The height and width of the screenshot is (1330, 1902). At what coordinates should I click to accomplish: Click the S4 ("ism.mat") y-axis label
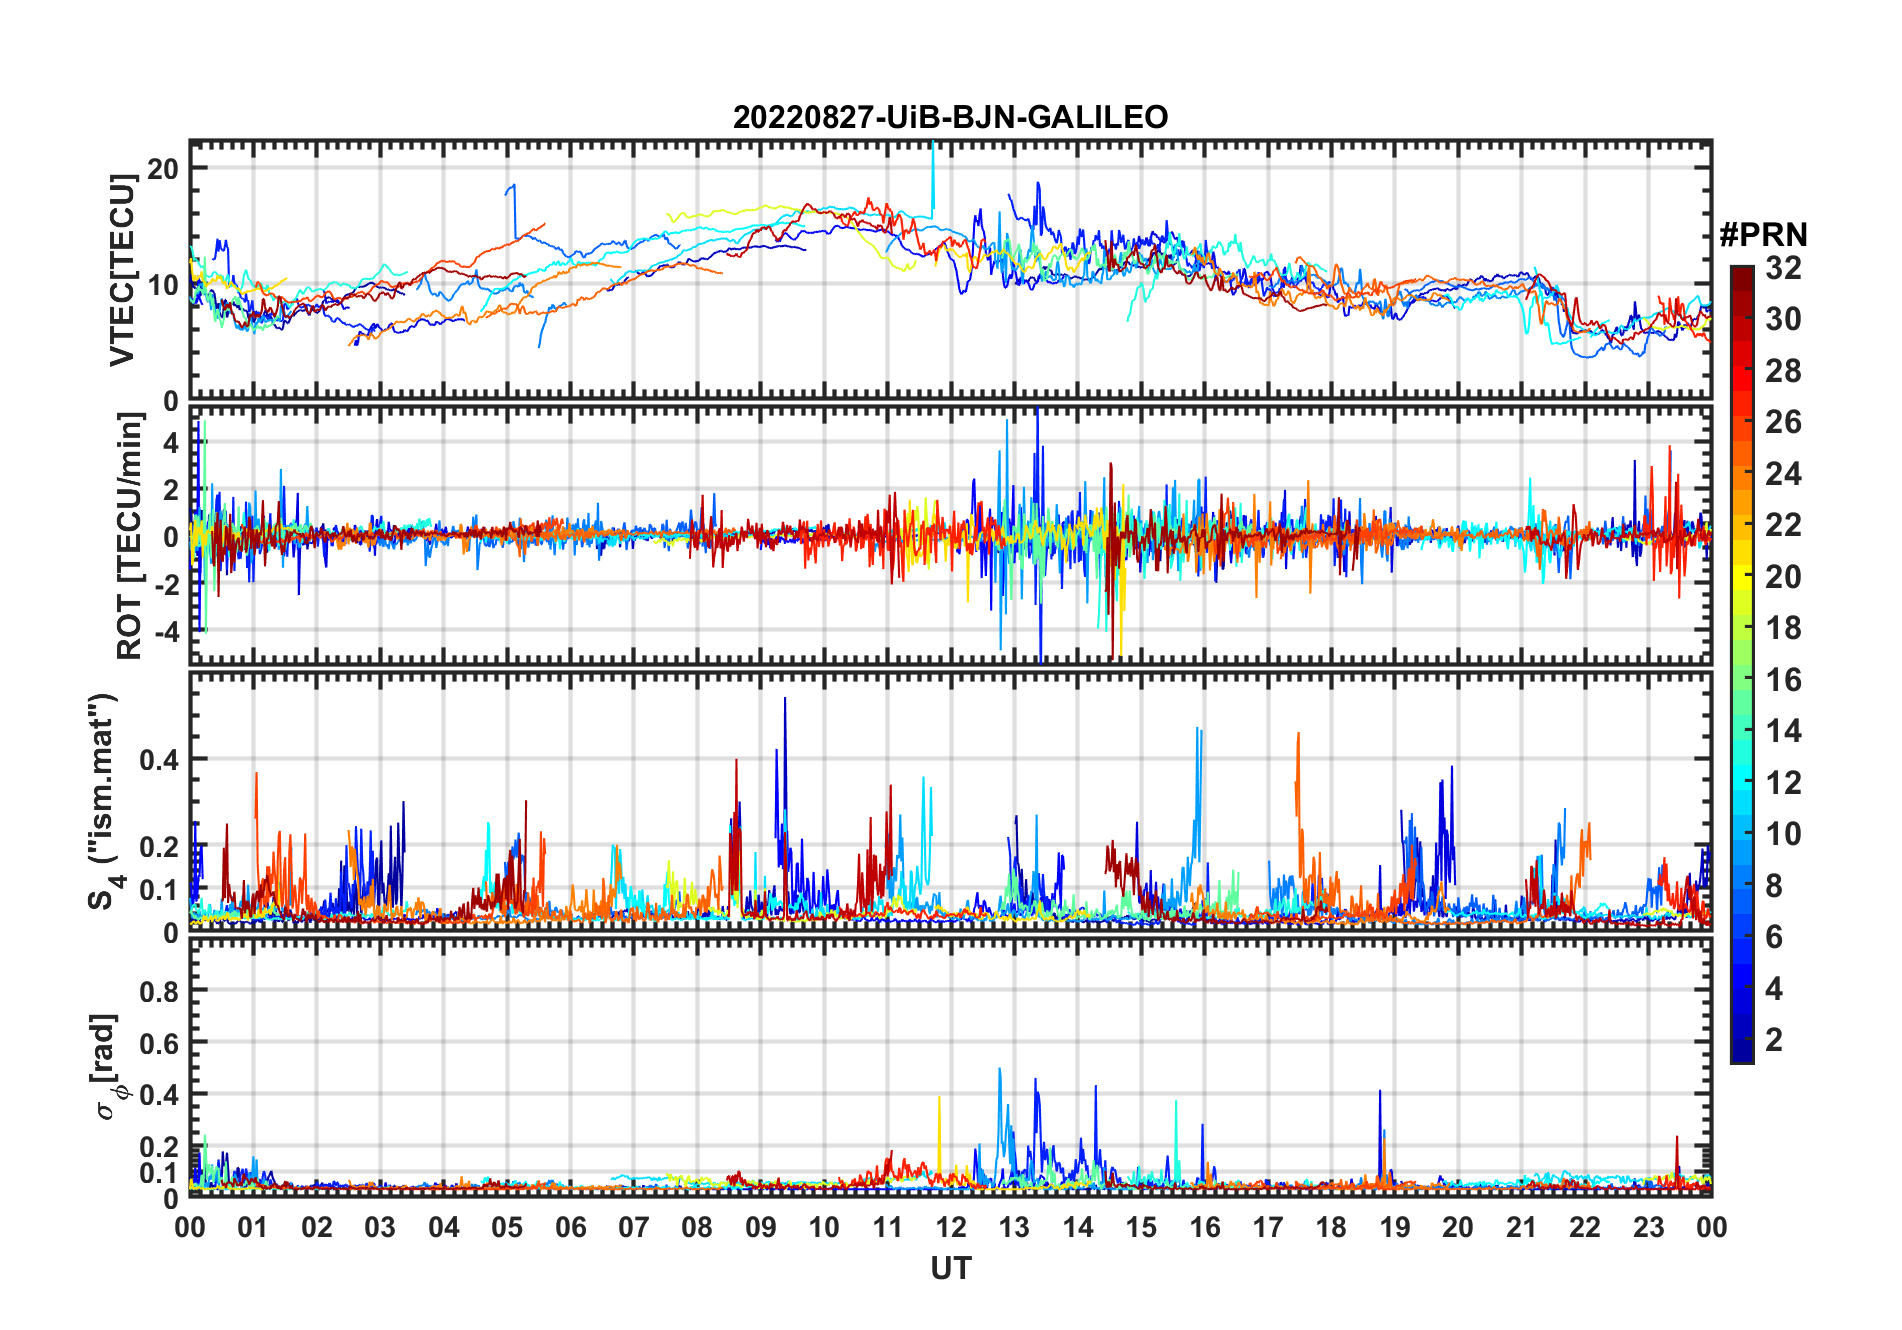point(104,802)
